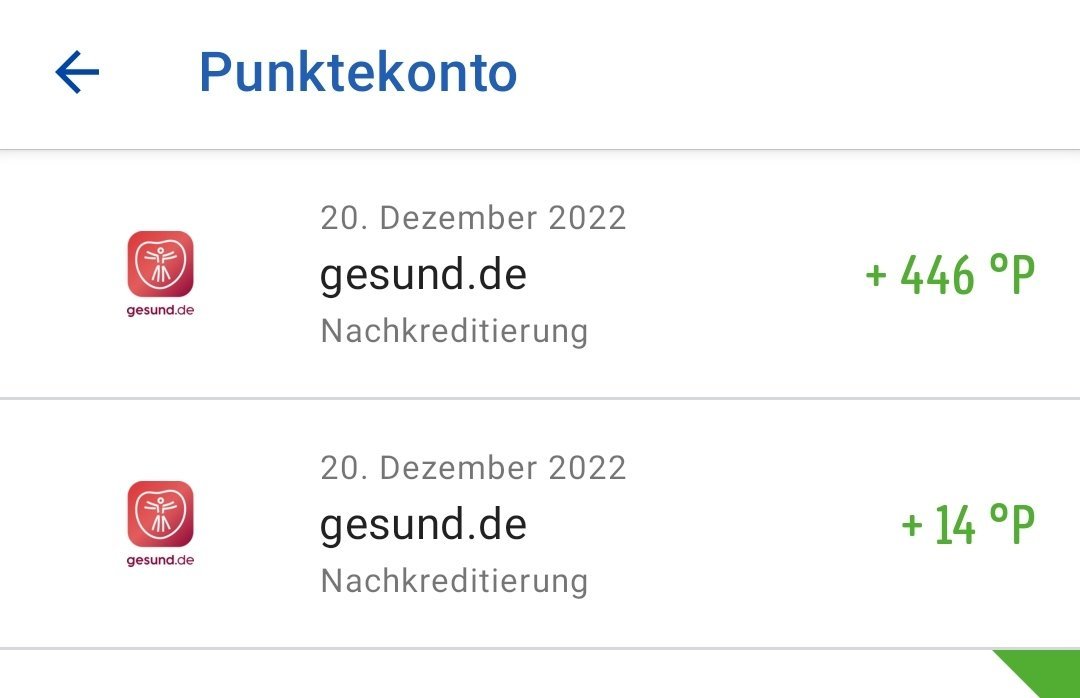Screen dimensions: 1080x698
Task: Select the + 14 °P points amount
Action: 968,524
